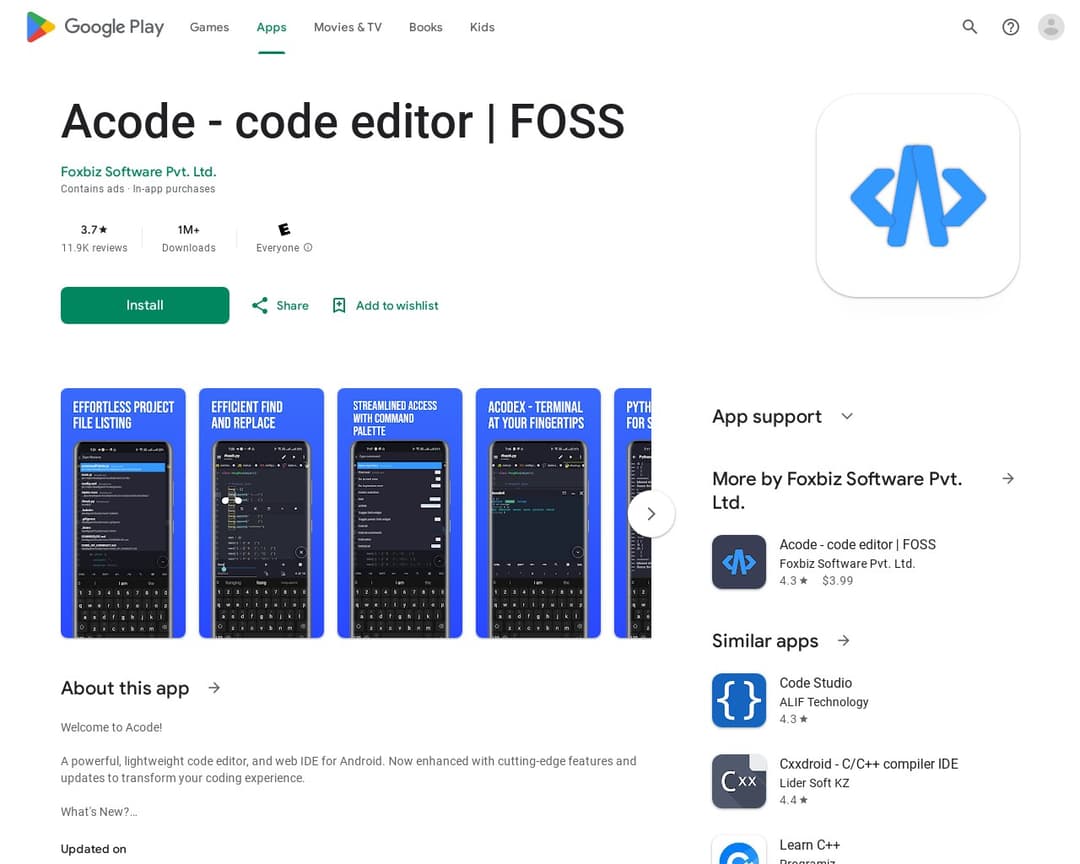1080x864 pixels.
Task: Add the app to wishlist
Action: pyautogui.click(x=385, y=306)
